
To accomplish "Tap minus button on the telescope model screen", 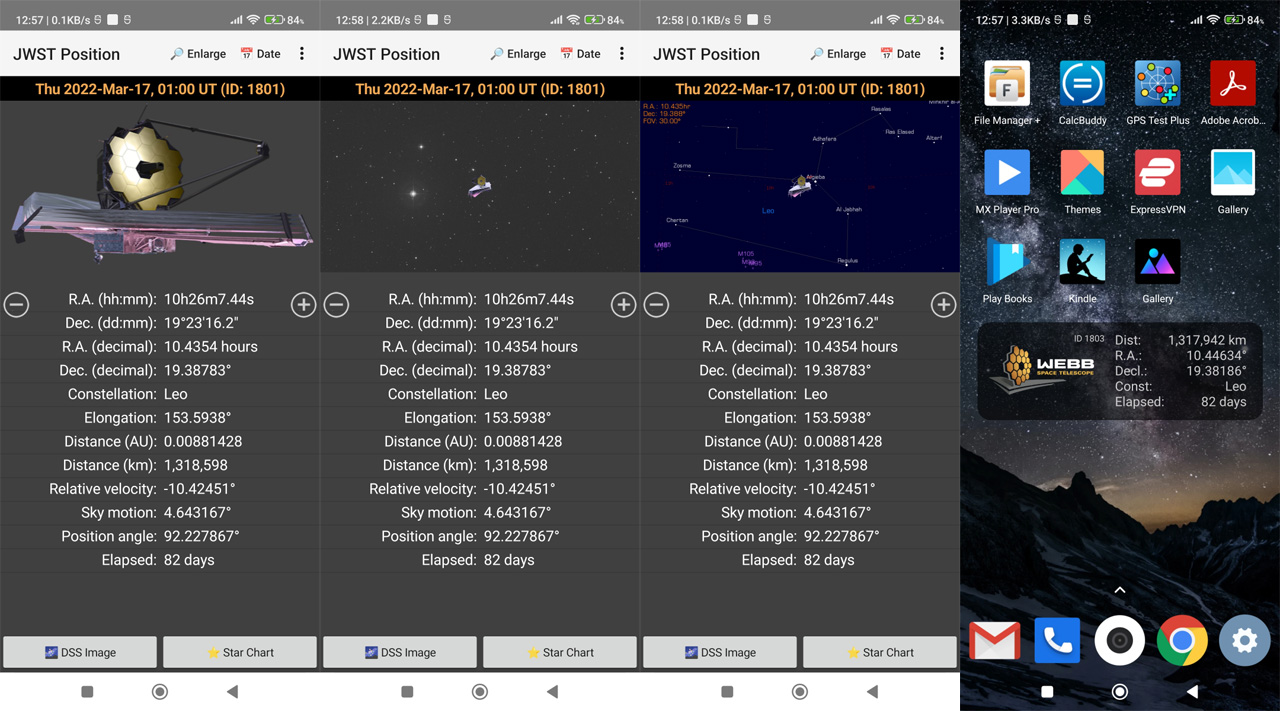I will 17,305.
